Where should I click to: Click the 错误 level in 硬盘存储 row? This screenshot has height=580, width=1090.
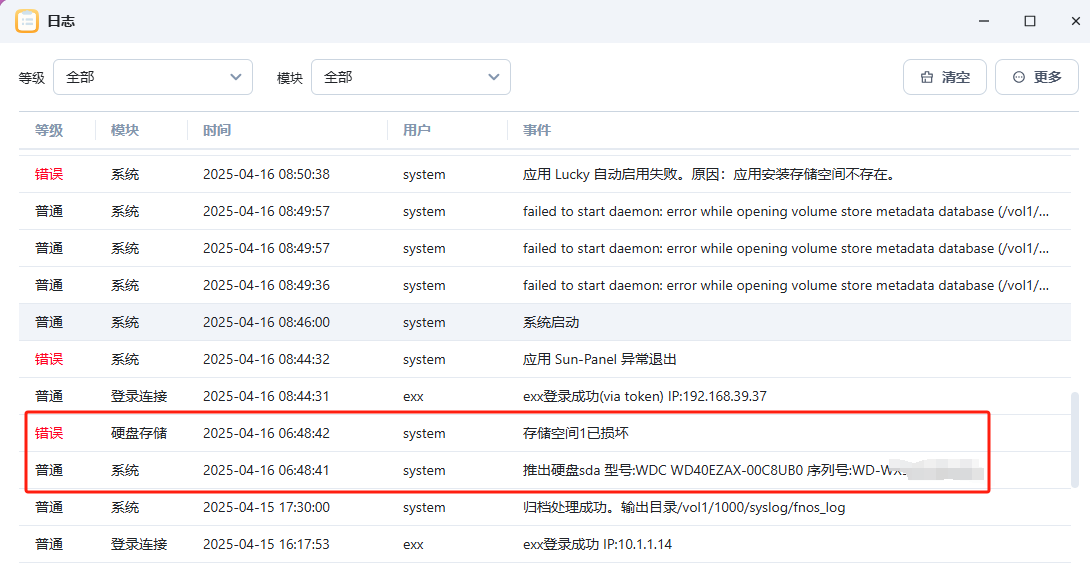click(49, 433)
